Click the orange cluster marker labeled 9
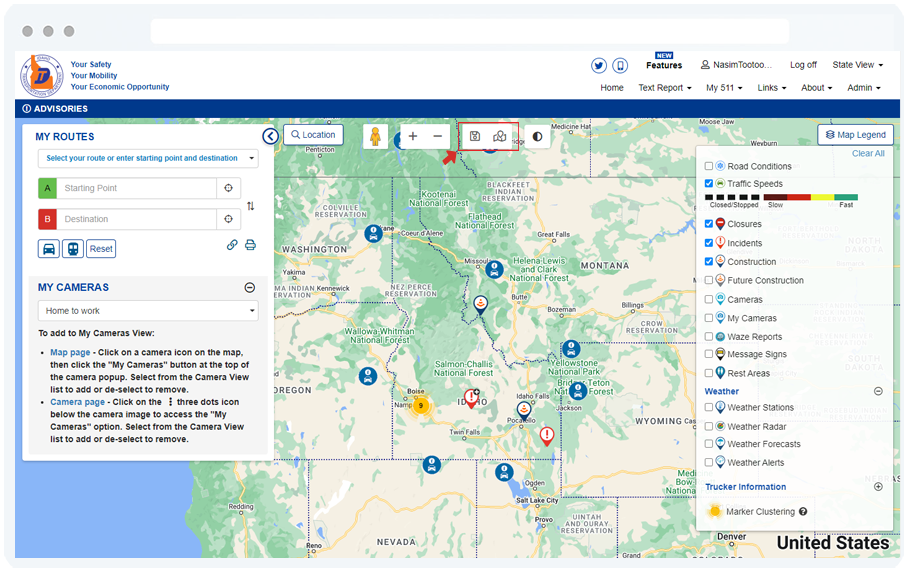This screenshot has width=908, height=581. [421, 405]
